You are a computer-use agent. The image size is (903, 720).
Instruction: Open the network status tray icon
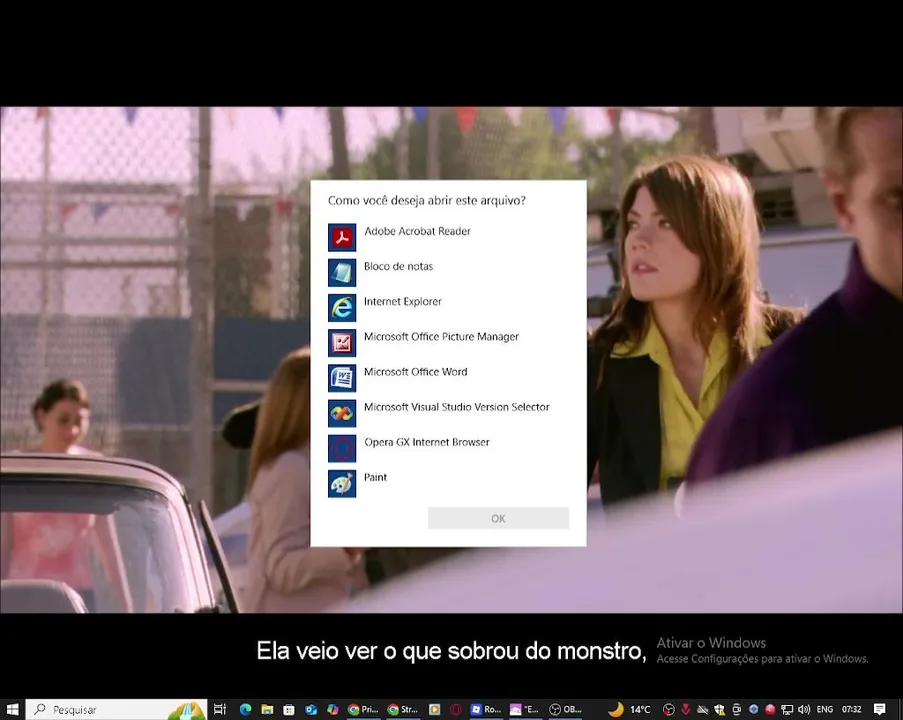click(x=787, y=709)
